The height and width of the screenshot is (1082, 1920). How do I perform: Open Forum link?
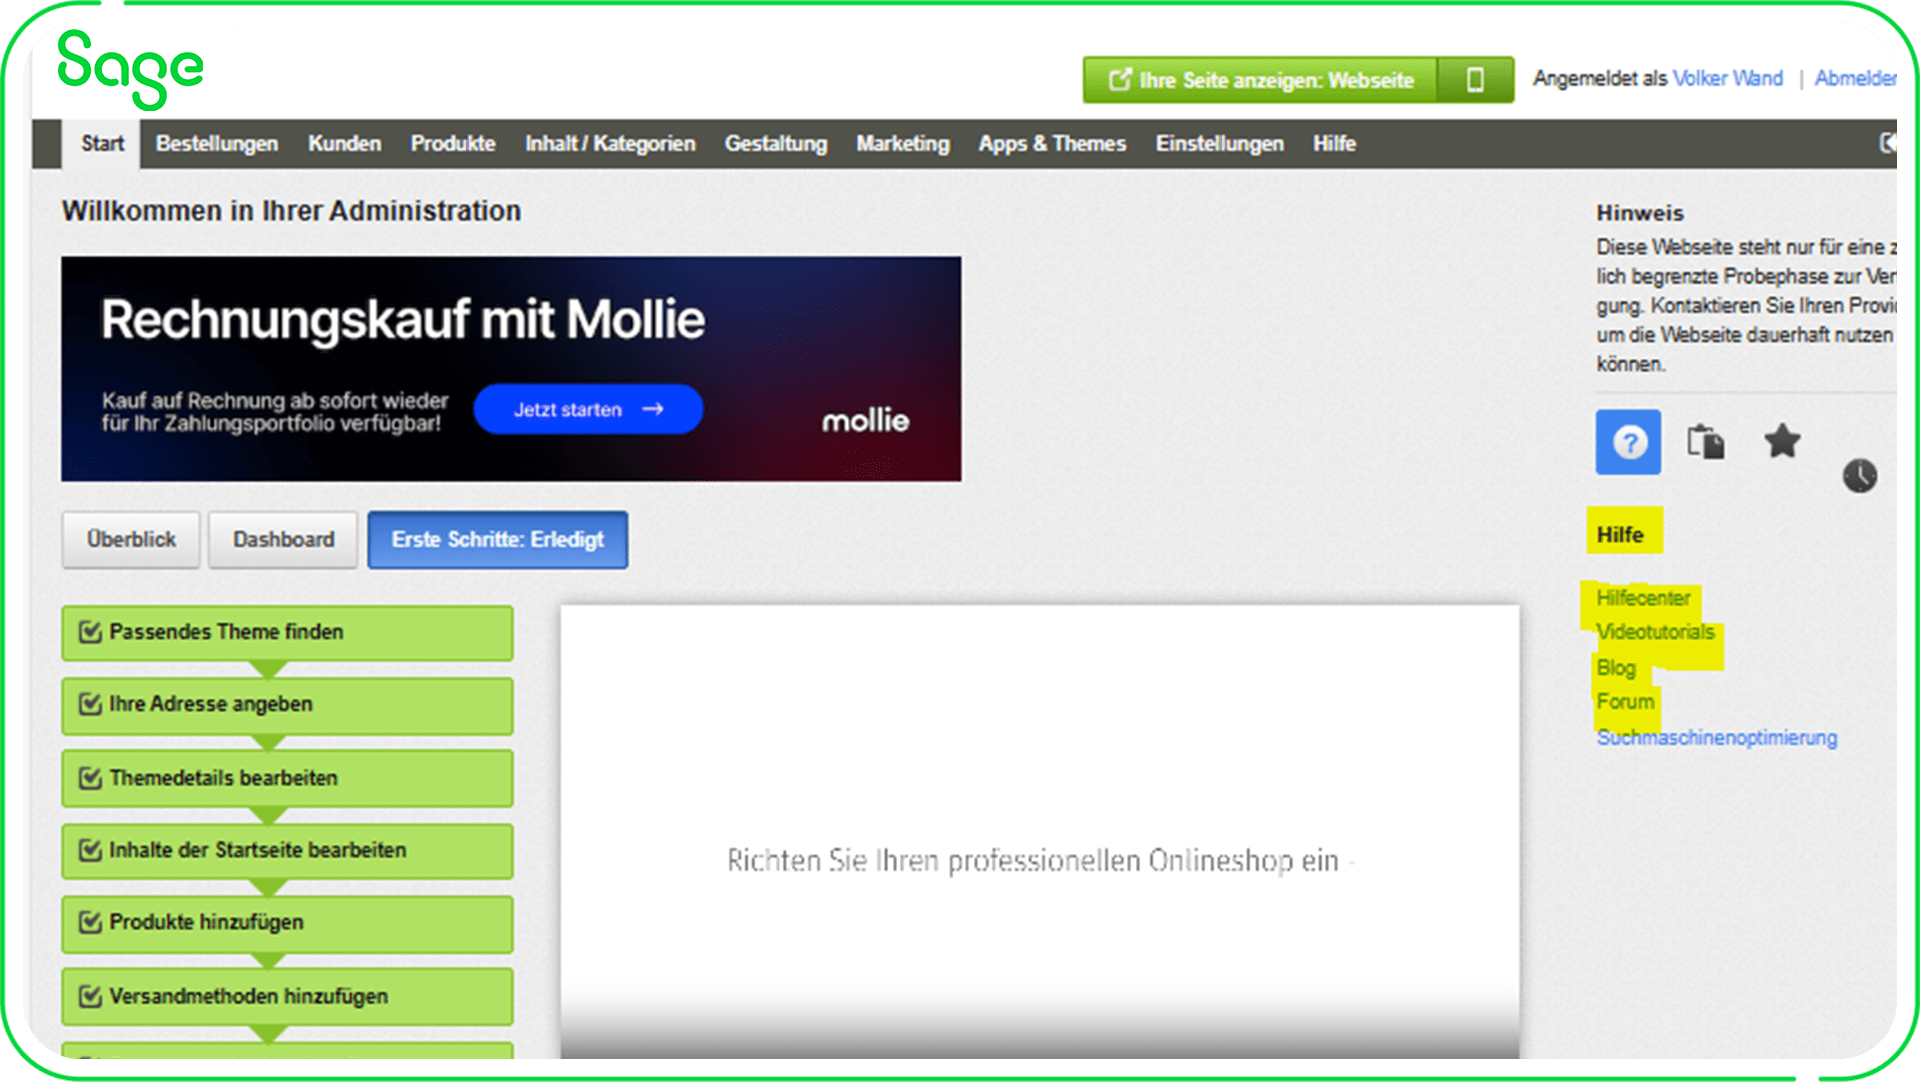[x=1625, y=702]
